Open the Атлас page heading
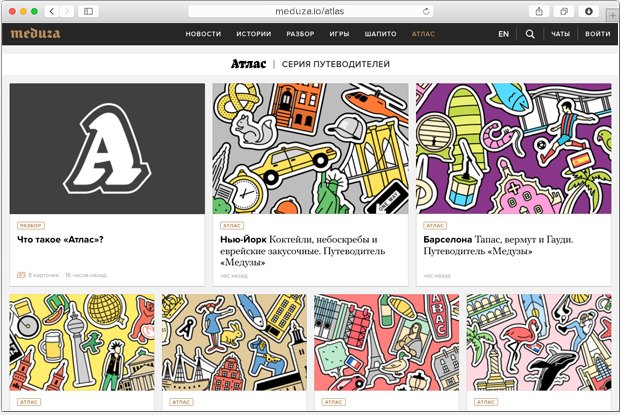The height and width of the screenshot is (415, 620). pos(248,64)
